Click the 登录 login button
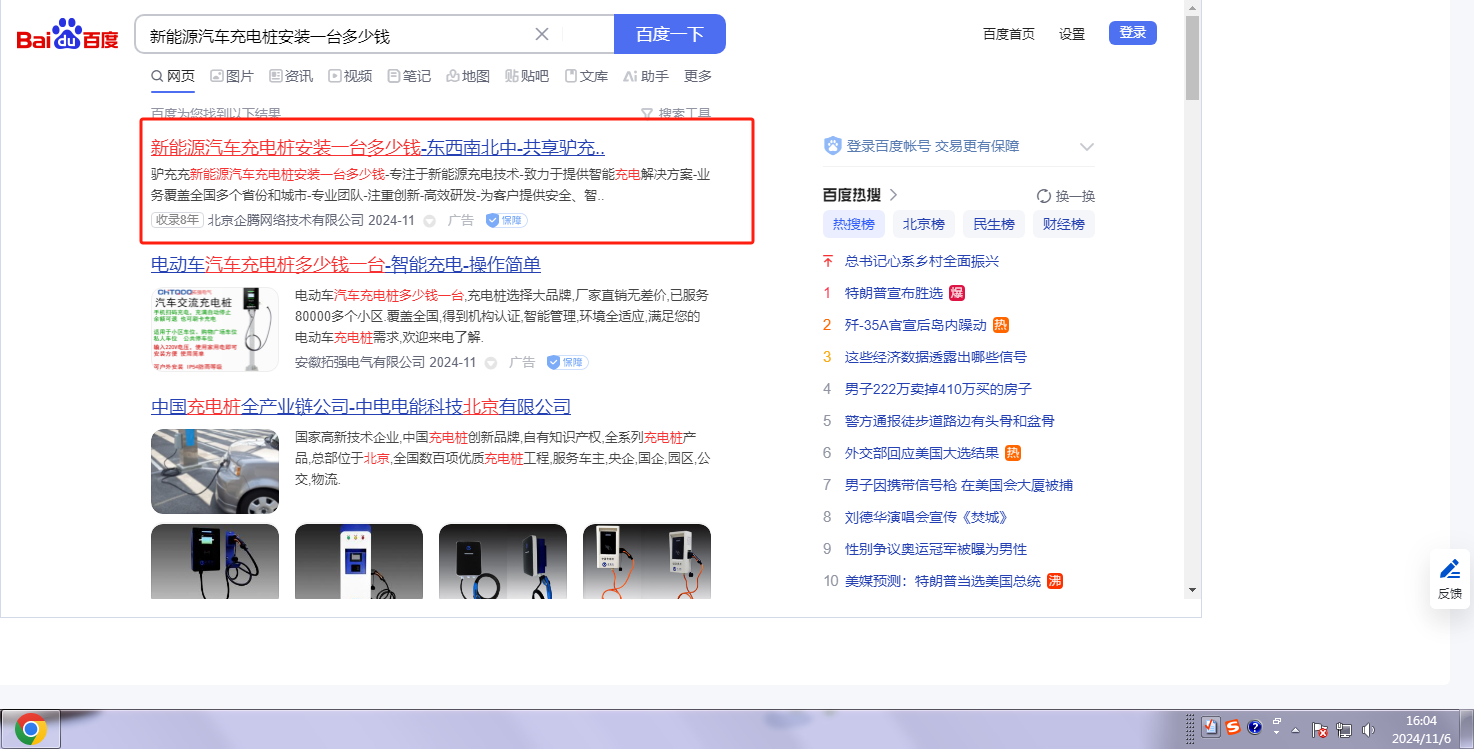Viewport: 1474px width, 749px height. [x=1132, y=33]
